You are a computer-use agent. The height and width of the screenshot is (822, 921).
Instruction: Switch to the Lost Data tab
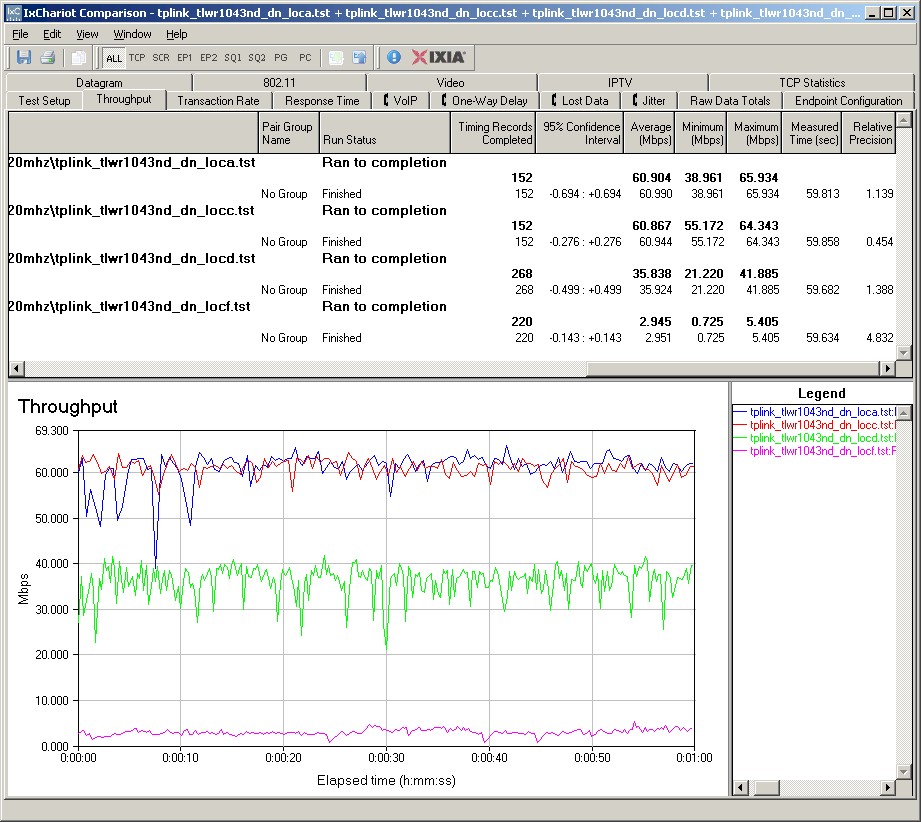coord(580,100)
